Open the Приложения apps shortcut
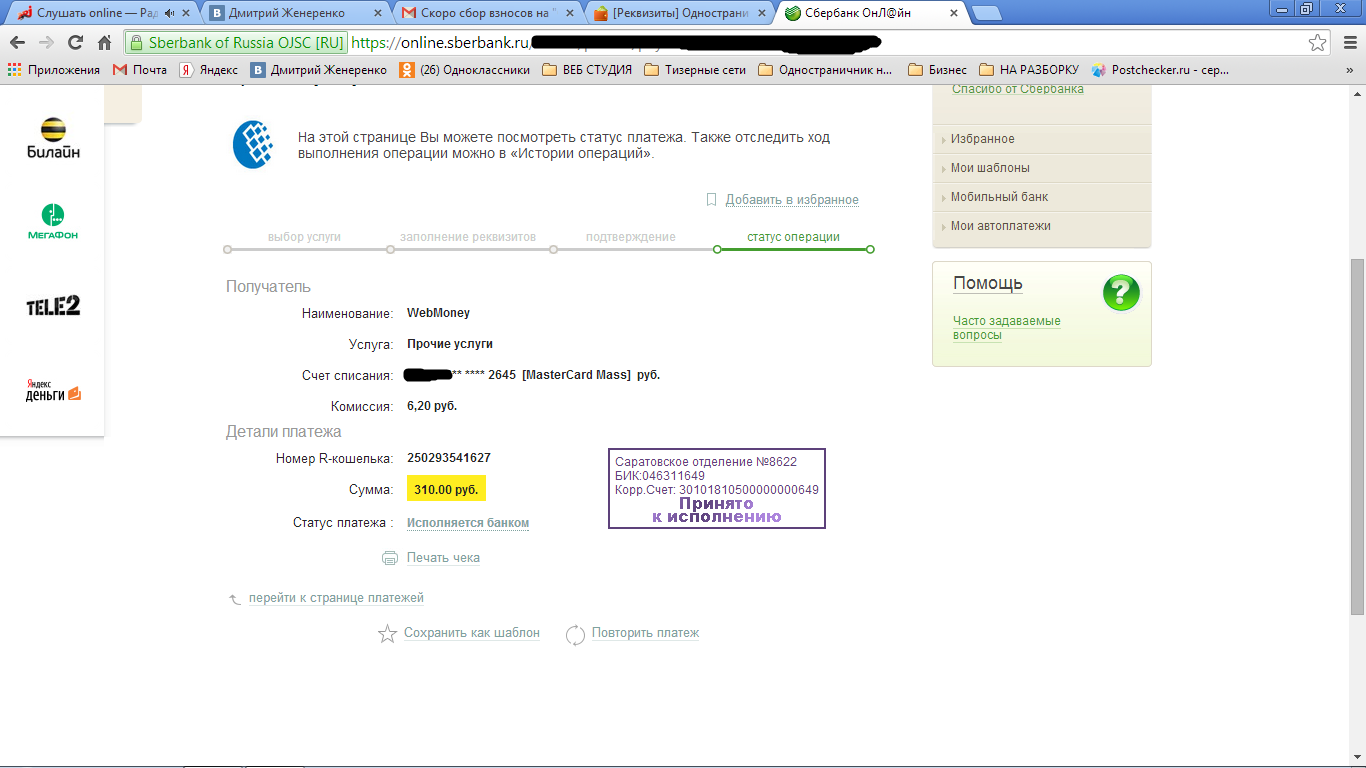Viewport: 1366px width, 768px height. (54, 70)
